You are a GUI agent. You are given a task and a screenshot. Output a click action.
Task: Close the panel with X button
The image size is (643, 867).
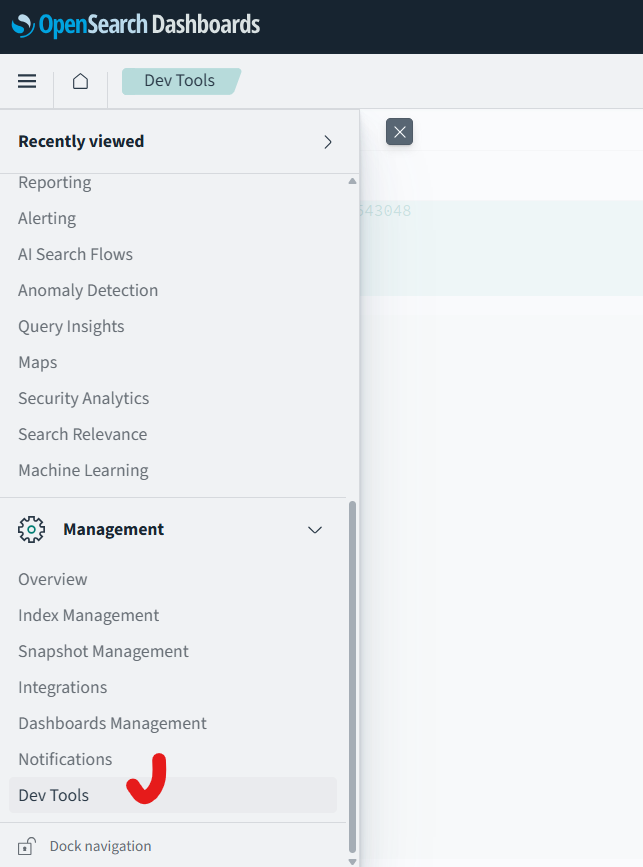(x=399, y=132)
